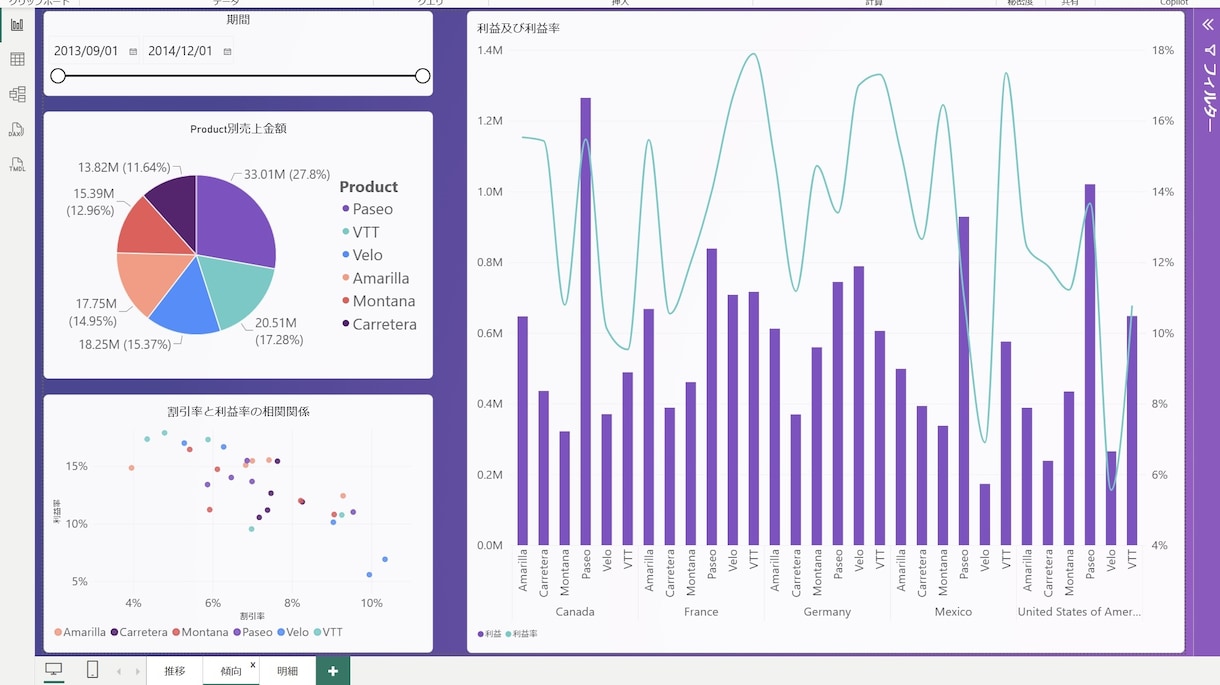Screen dimensions: 1220x685
Task: Switch to Report view in left sidebar
Action: coord(17,25)
